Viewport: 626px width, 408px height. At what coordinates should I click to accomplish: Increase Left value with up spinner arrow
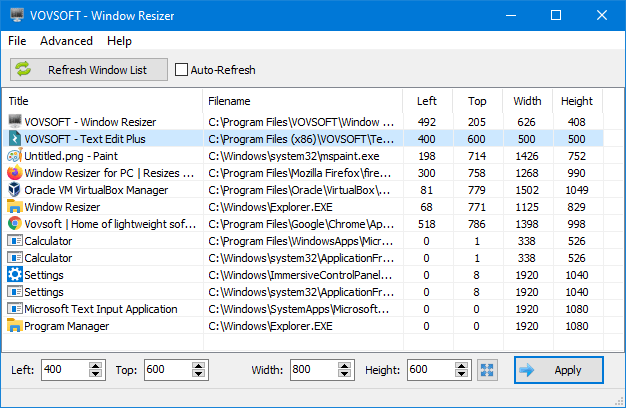pos(96,366)
